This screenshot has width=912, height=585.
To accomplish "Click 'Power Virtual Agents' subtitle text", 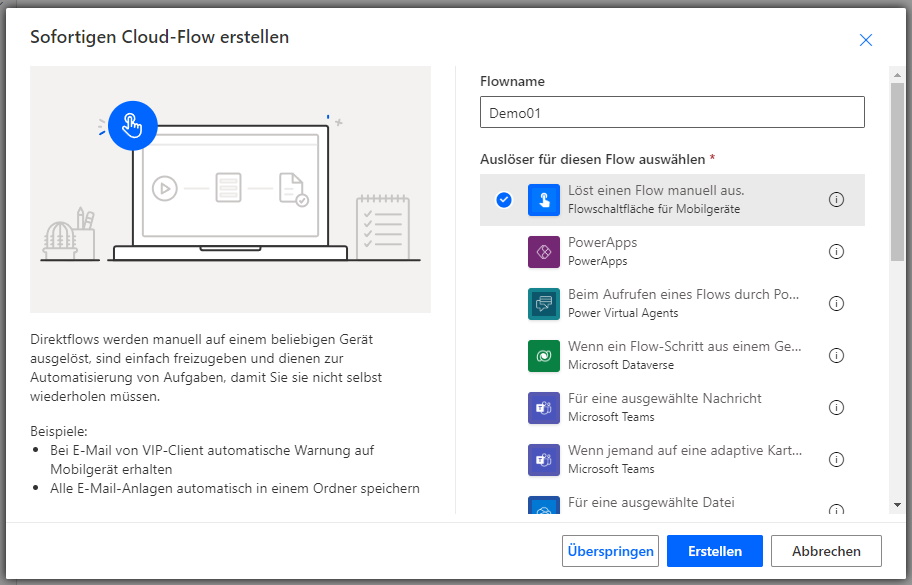I will point(623,313).
